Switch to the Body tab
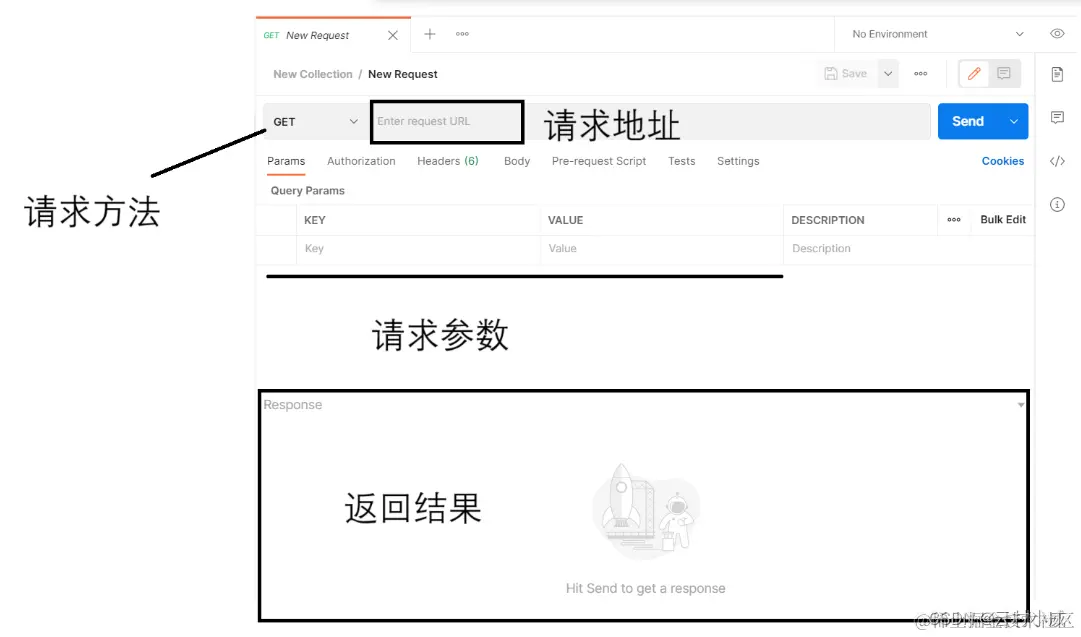 517,161
